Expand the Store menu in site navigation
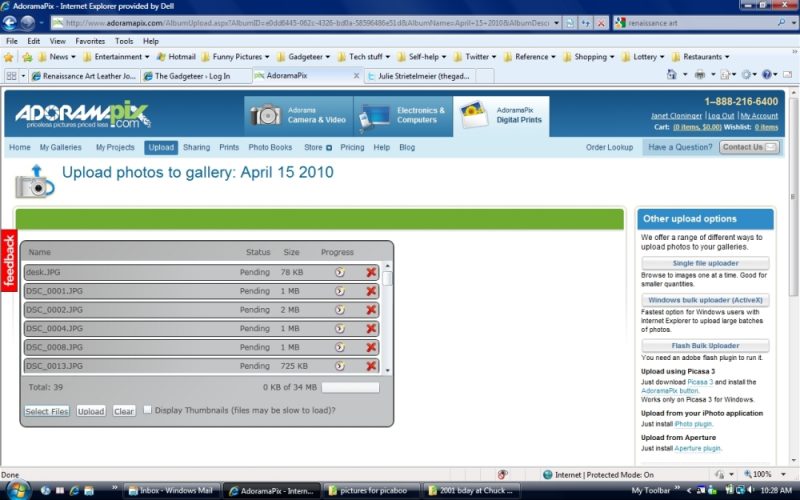 [x=317, y=147]
